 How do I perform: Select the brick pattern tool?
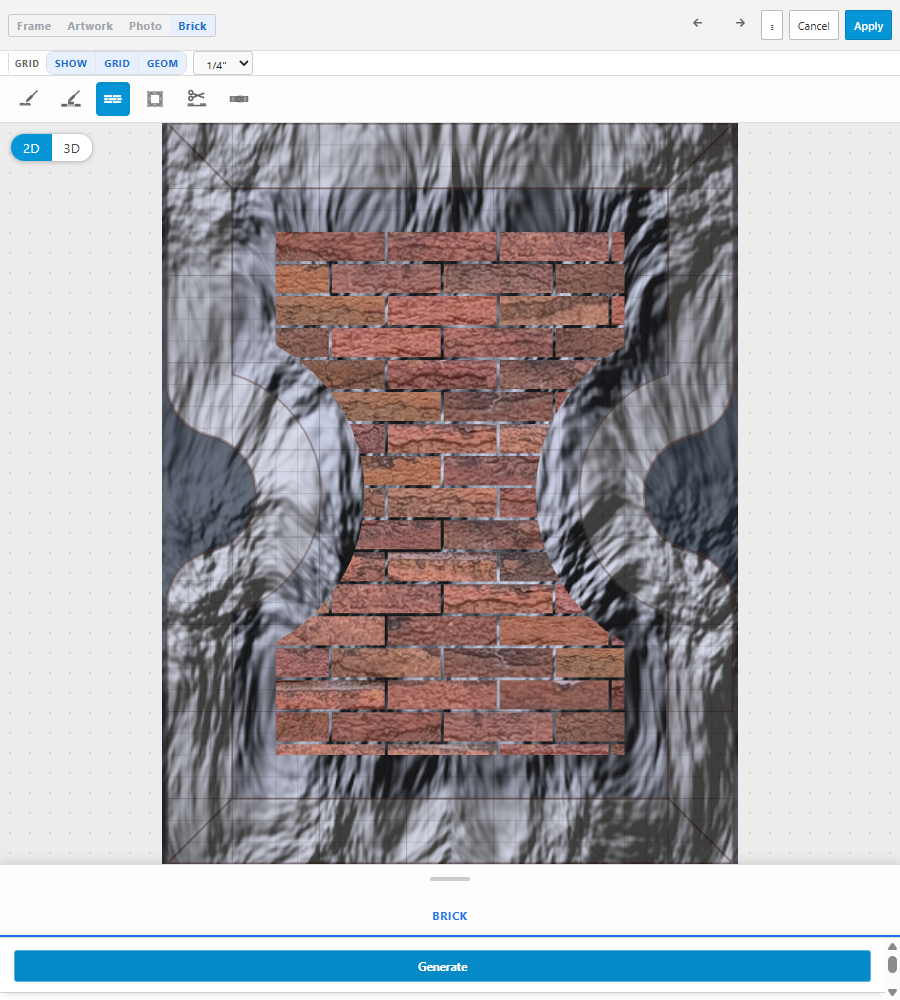point(113,99)
